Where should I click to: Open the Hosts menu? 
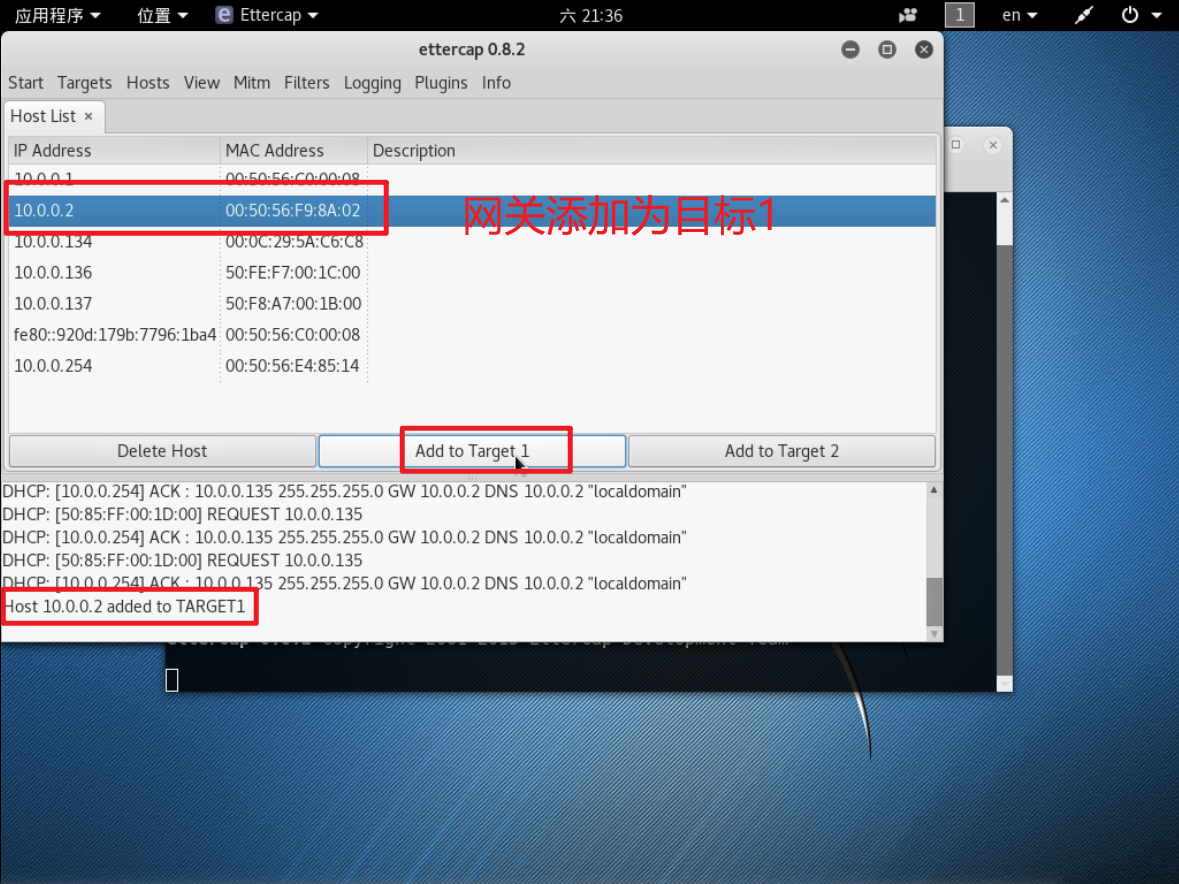147,83
